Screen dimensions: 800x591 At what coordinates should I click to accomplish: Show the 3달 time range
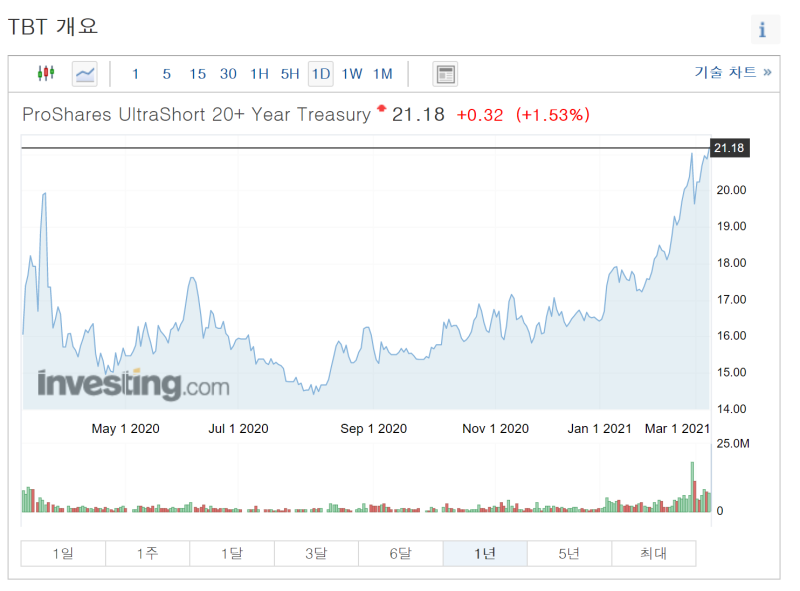click(x=316, y=553)
